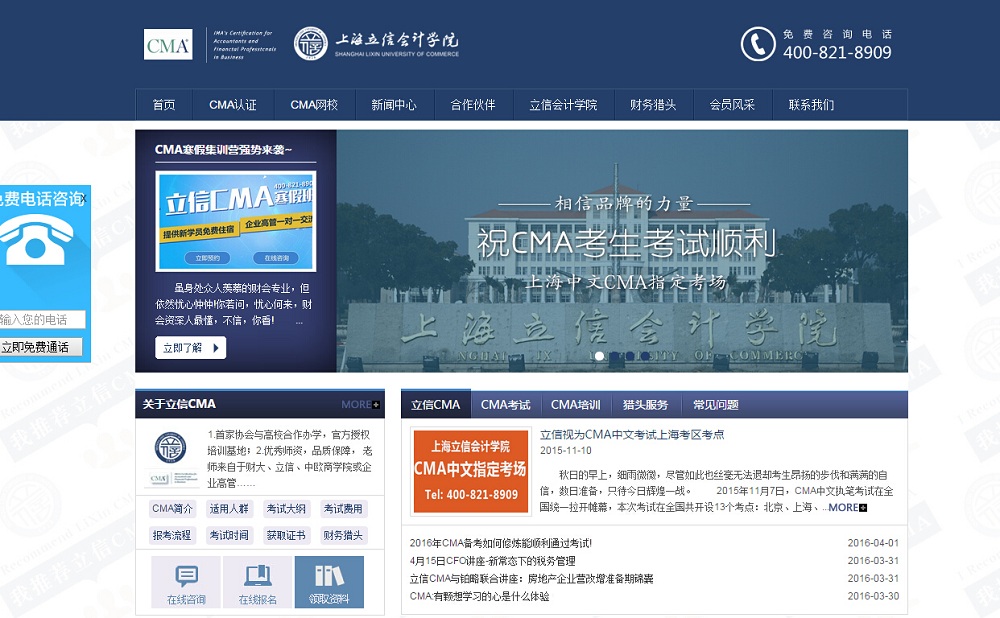Open 考试费用 link
1000x618 pixels.
click(343, 509)
